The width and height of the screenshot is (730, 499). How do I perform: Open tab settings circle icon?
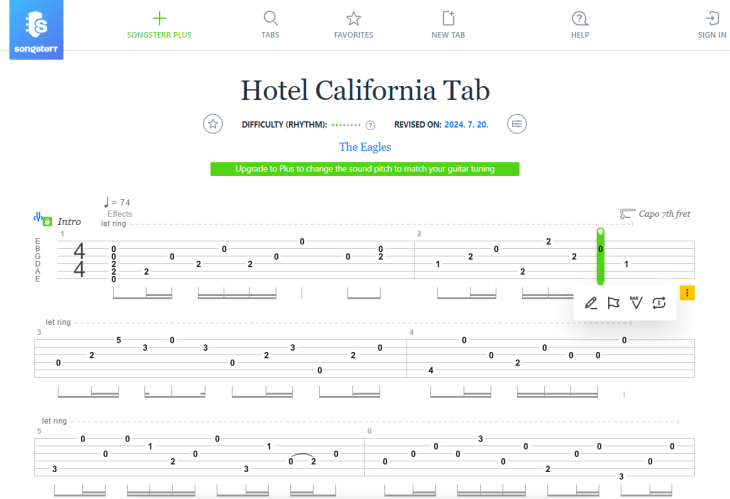pyautogui.click(x=517, y=124)
